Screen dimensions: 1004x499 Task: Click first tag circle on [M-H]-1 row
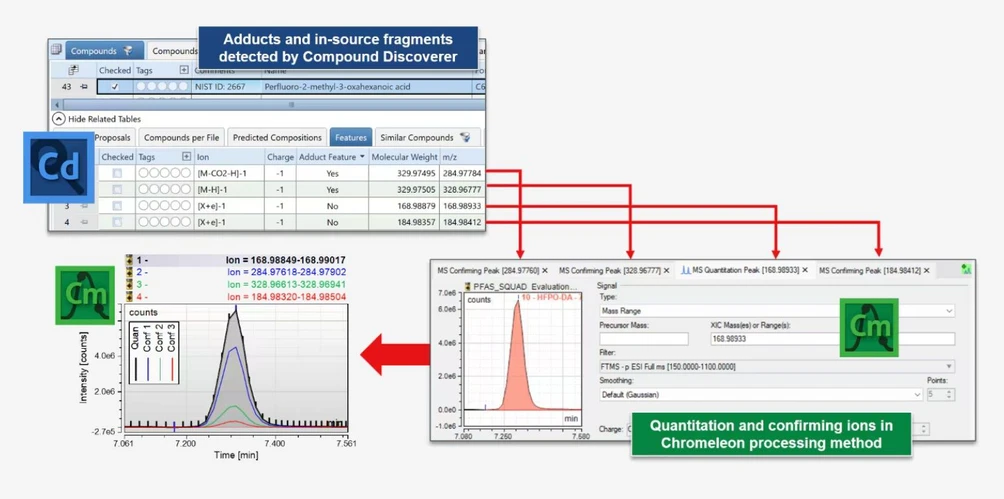143,190
